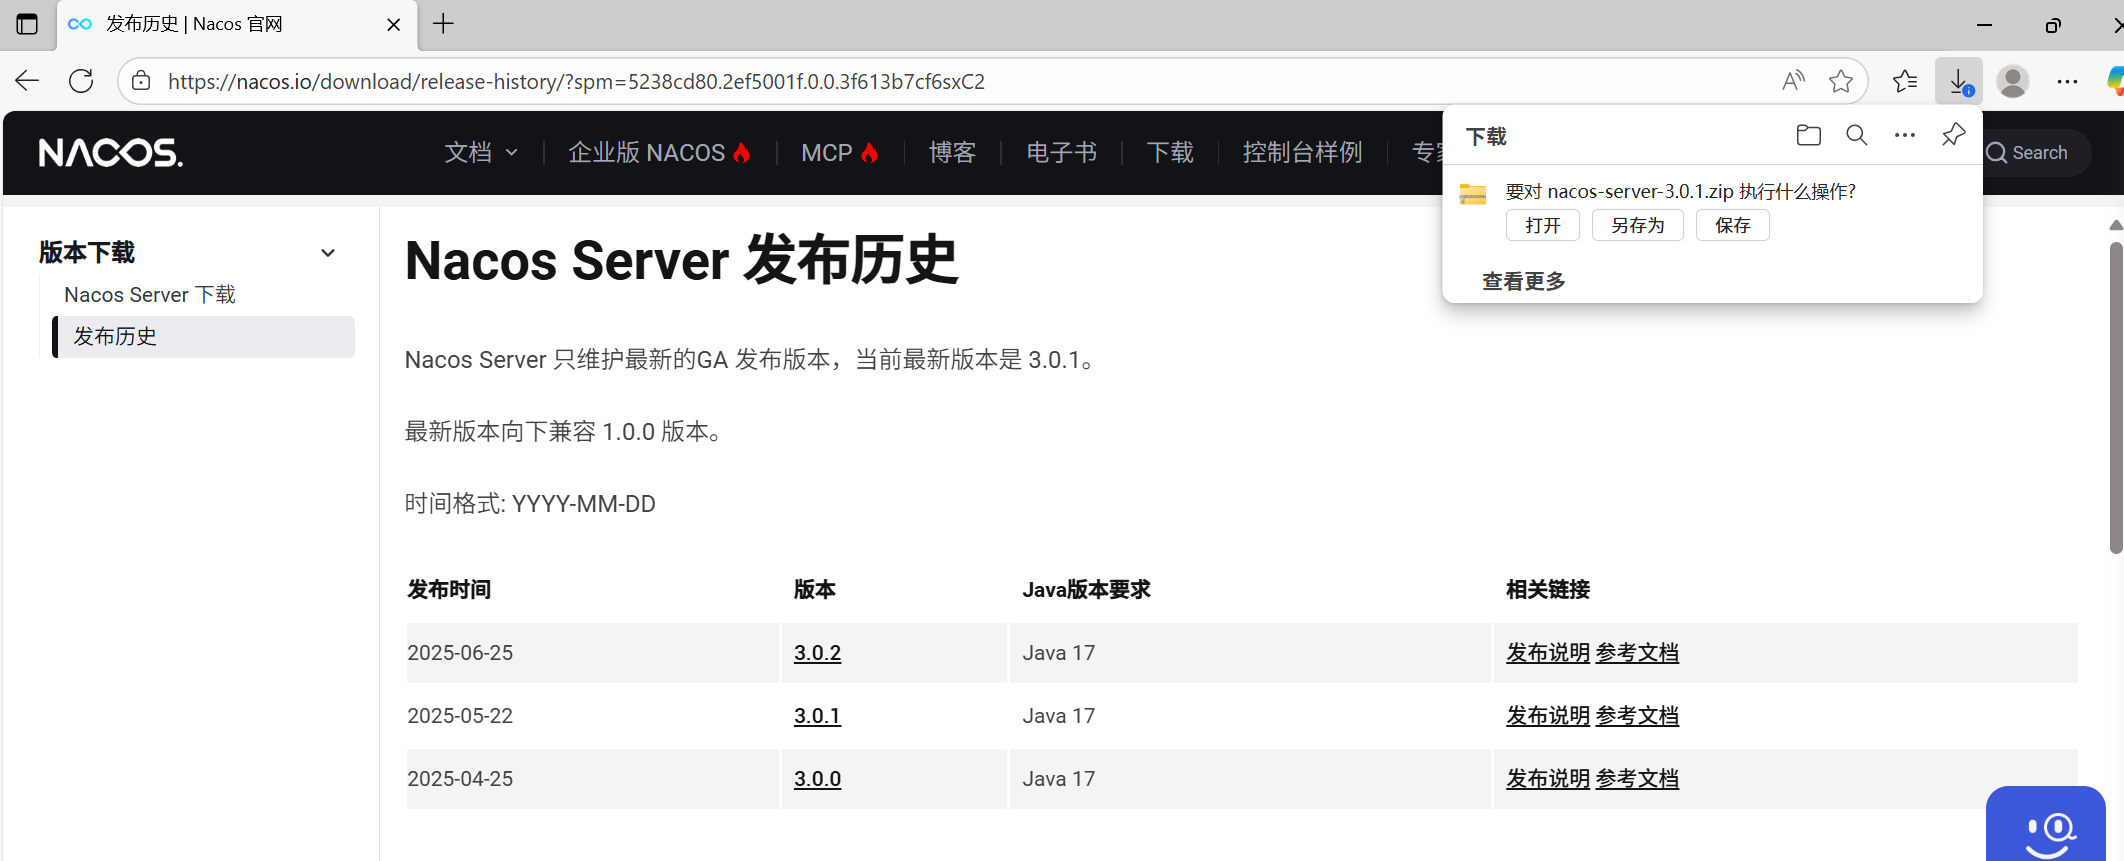Open 发布说明 for the 3.0.0 row

pyautogui.click(x=1548, y=778)
